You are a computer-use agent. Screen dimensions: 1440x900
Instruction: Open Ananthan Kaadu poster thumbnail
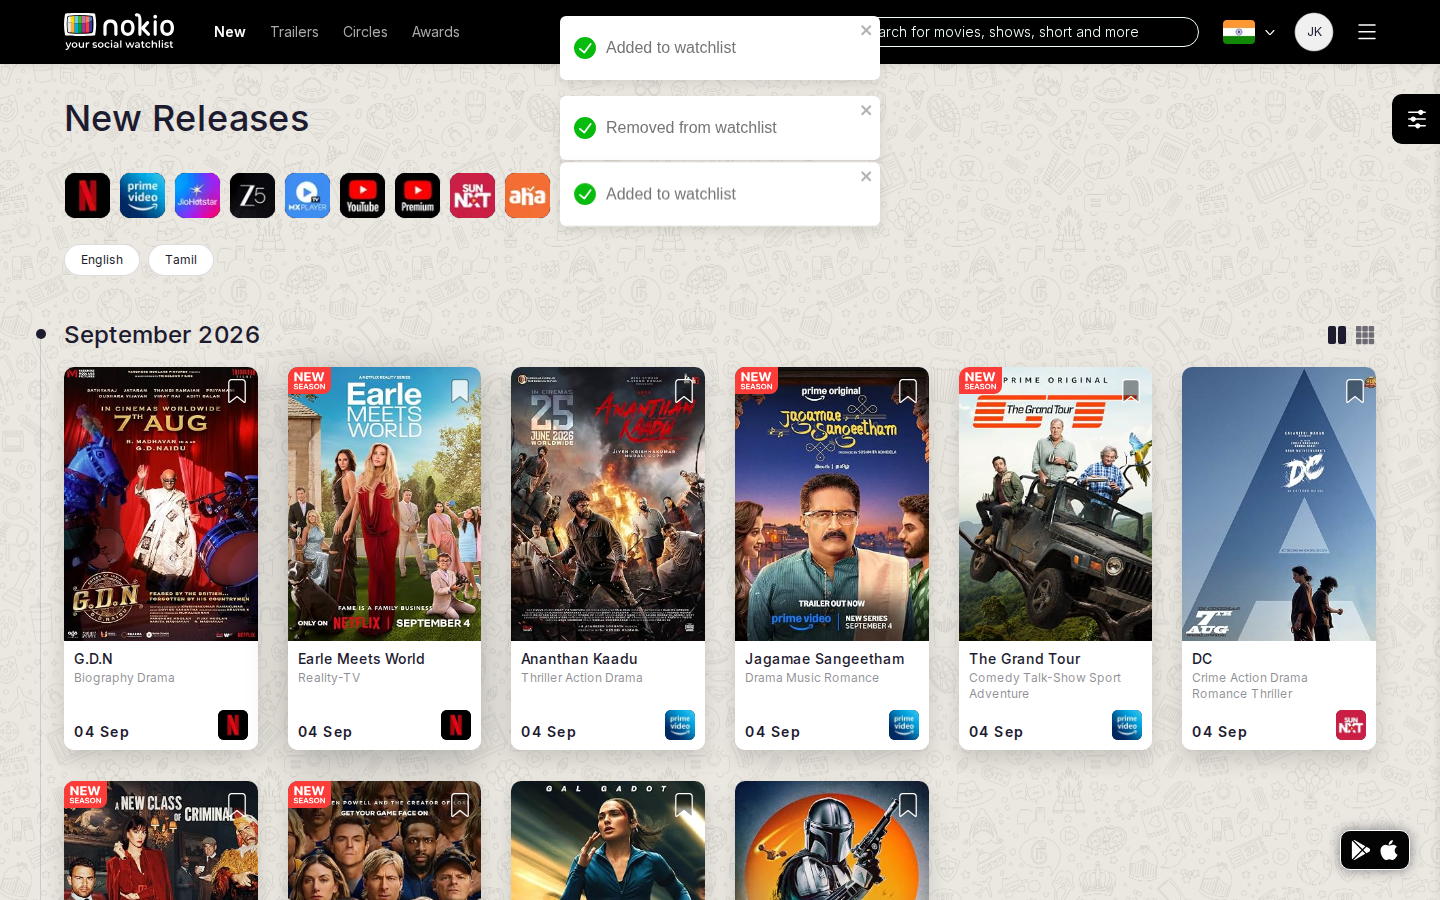pyautogui.click(x=608, y=504)
